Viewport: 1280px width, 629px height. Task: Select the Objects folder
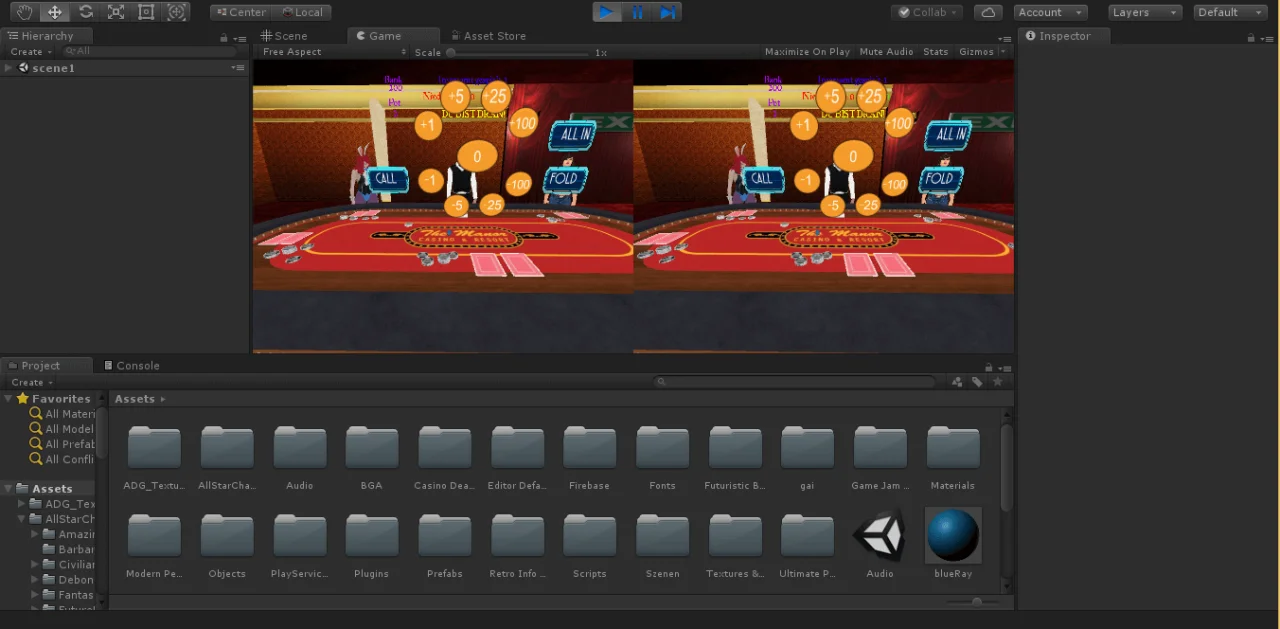point(227,546)
